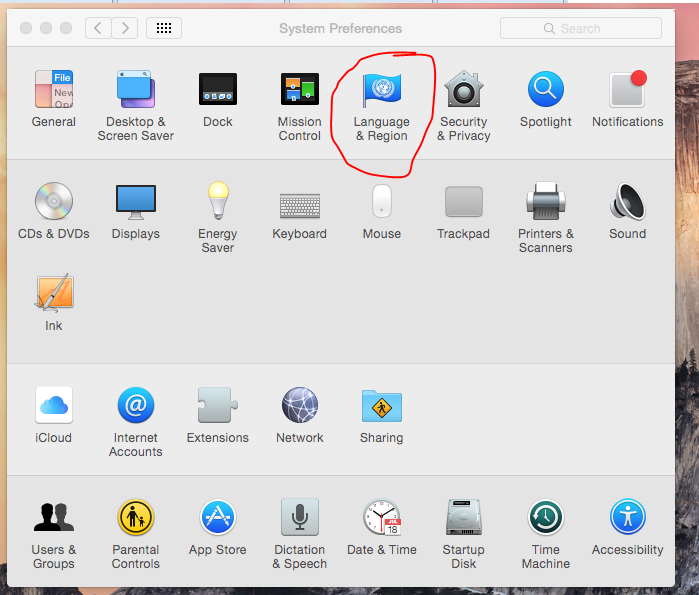Screen dimensions: 699x595
Task: Open the Mouse preferences pane
Action: [x=382, y=201]
